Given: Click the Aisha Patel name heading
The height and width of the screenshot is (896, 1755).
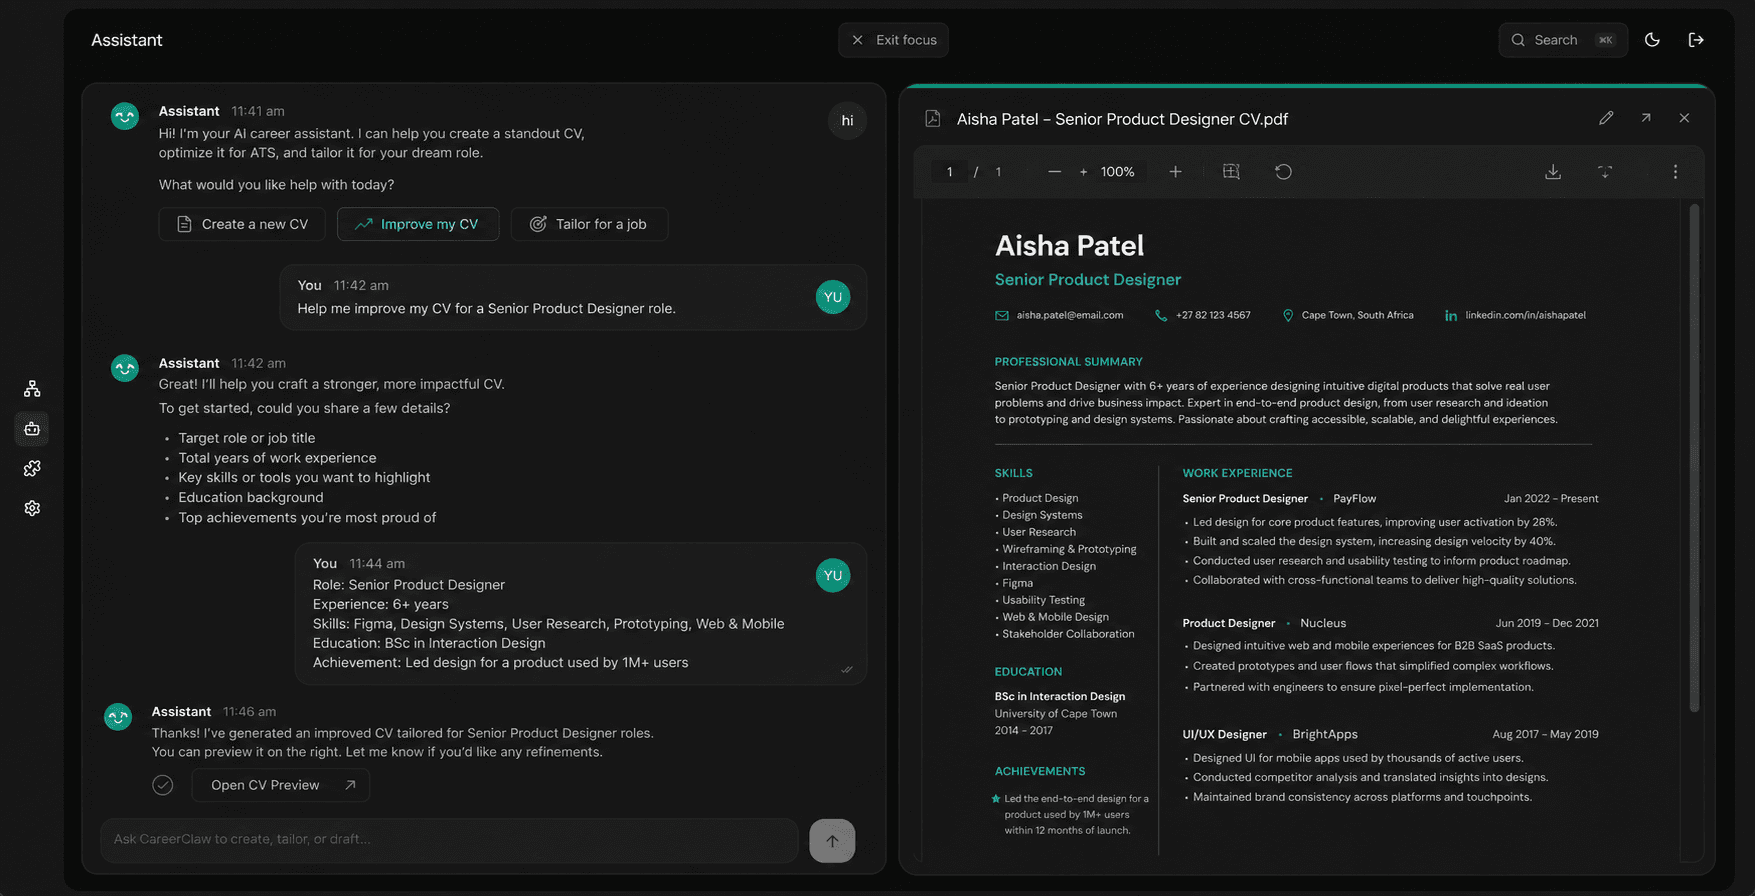Looking at the screenshot, I should (x=1069, y=245).
